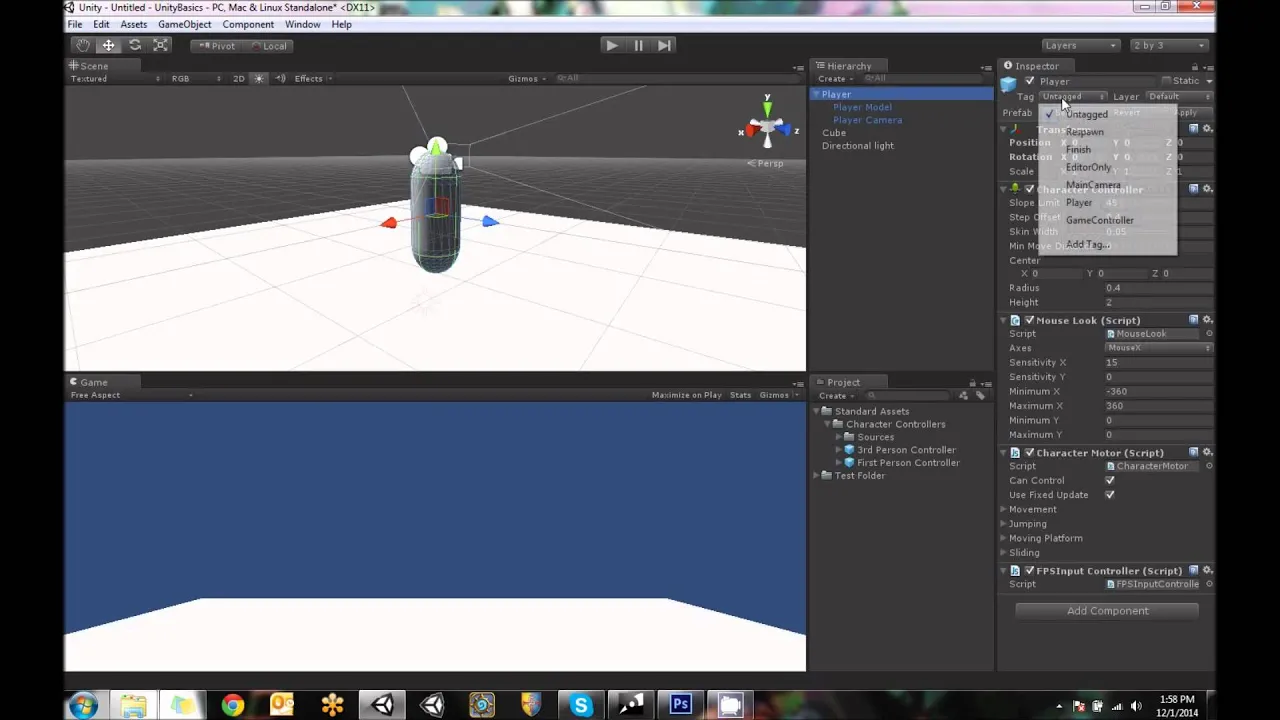Open Transform component gear menu
This screenshot has height=720, width=1280.
pos(1207,129)
